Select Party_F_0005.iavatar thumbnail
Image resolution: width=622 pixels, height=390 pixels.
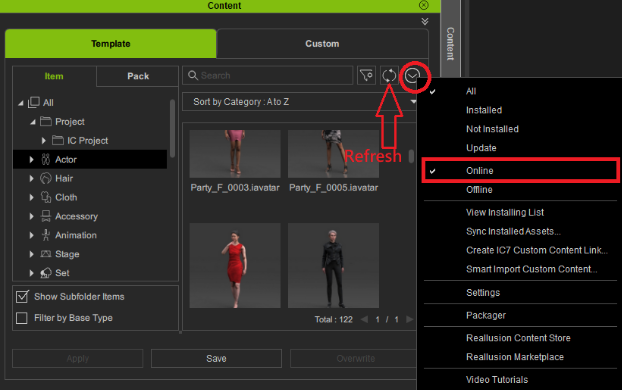point(333,154)
